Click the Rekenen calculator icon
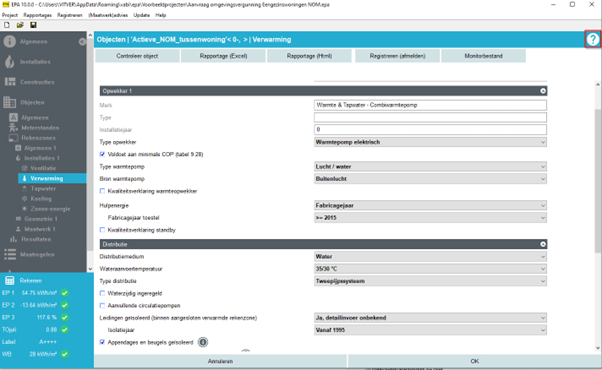 [x=10, y=281]
